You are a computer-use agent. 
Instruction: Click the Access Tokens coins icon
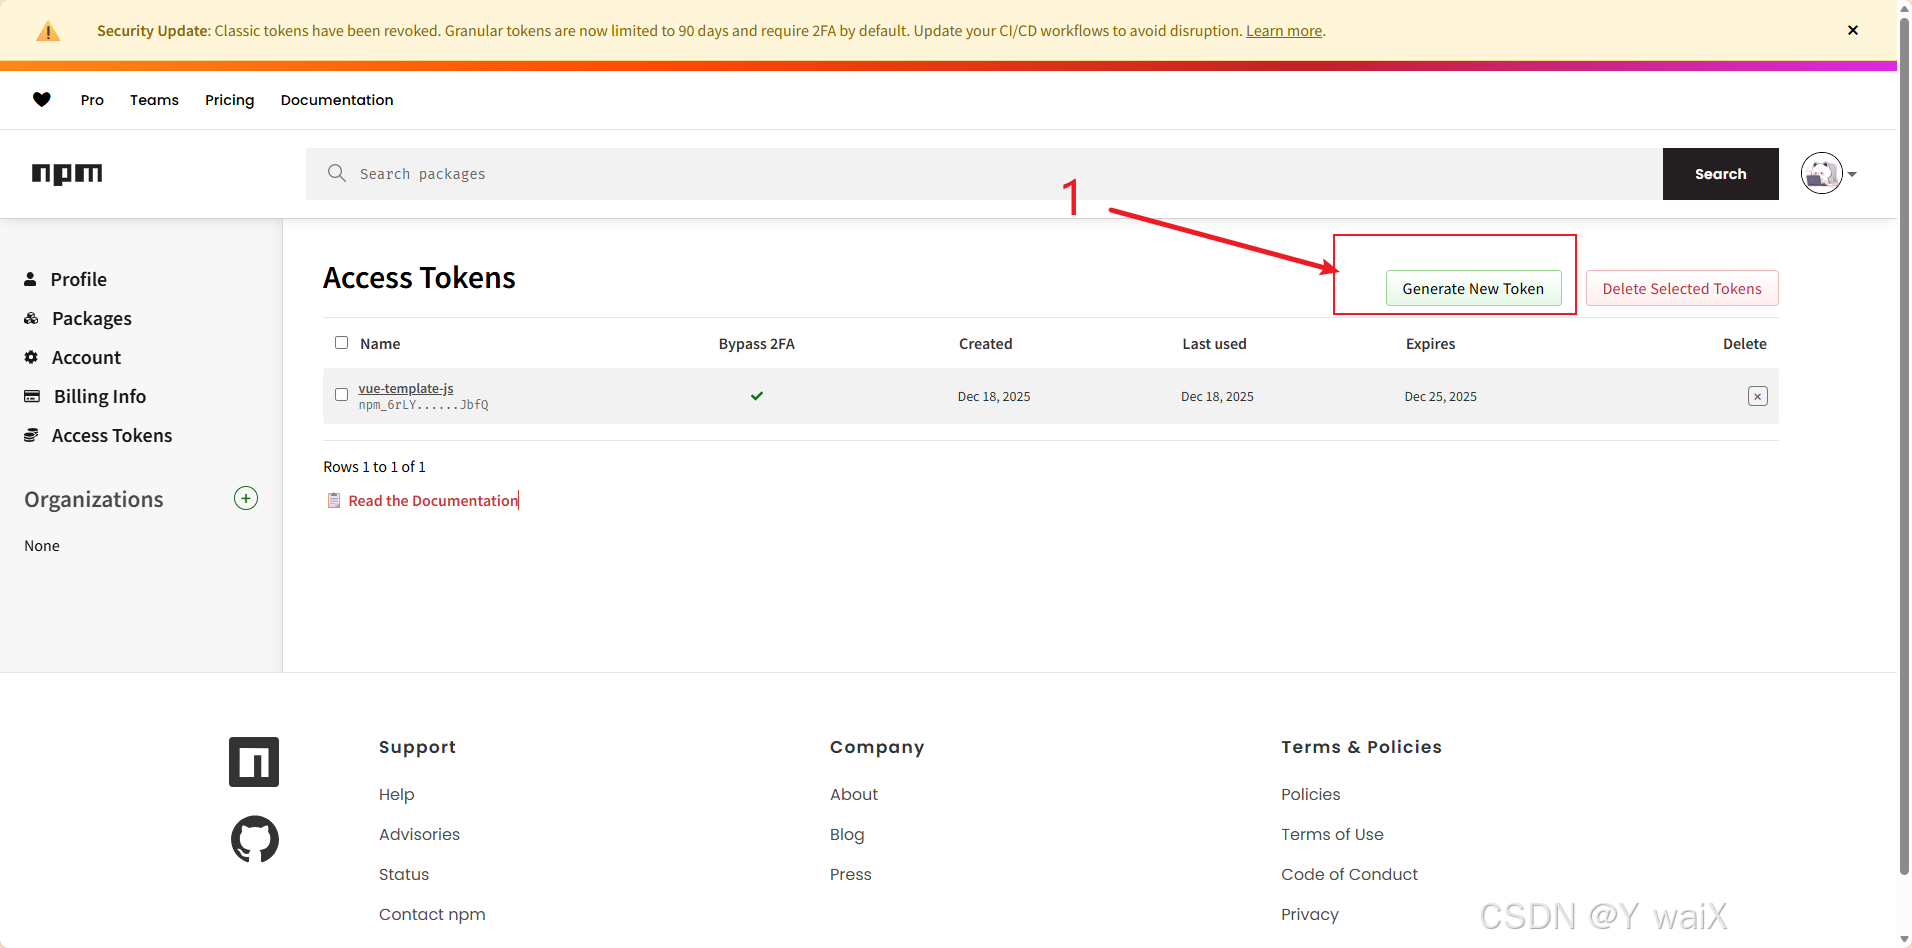[x=31, y=435]
